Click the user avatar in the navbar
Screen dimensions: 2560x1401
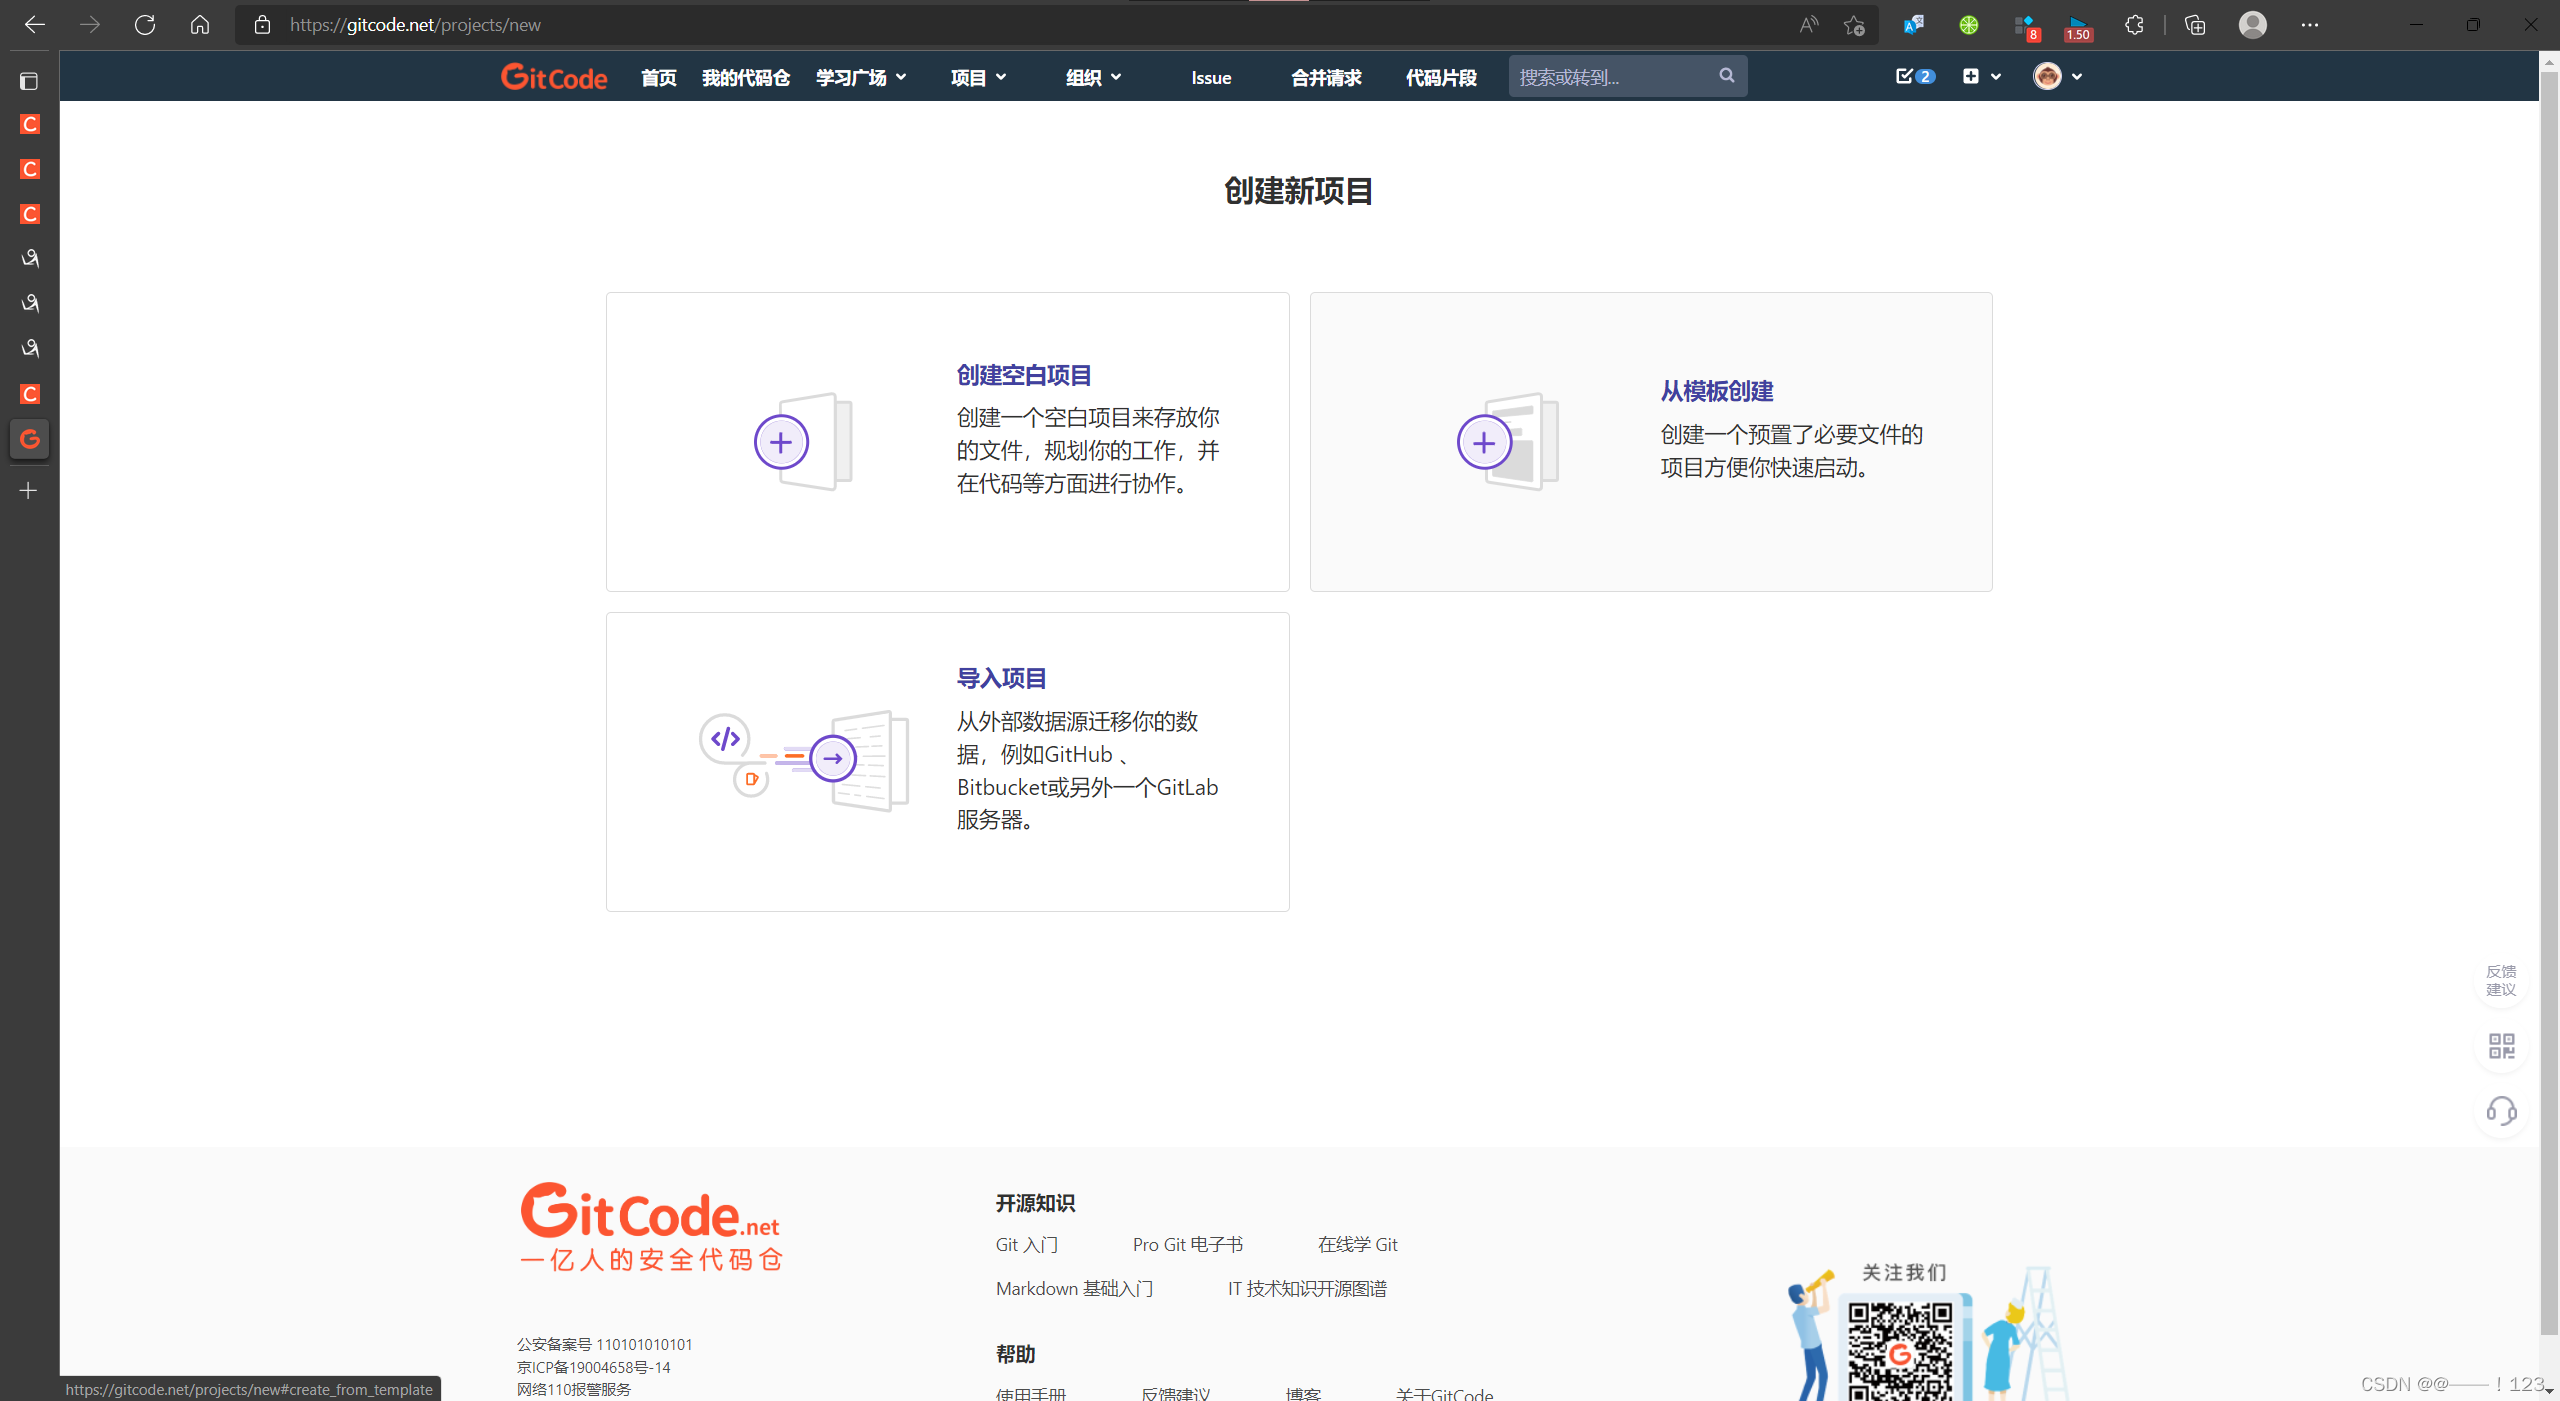2049,76
